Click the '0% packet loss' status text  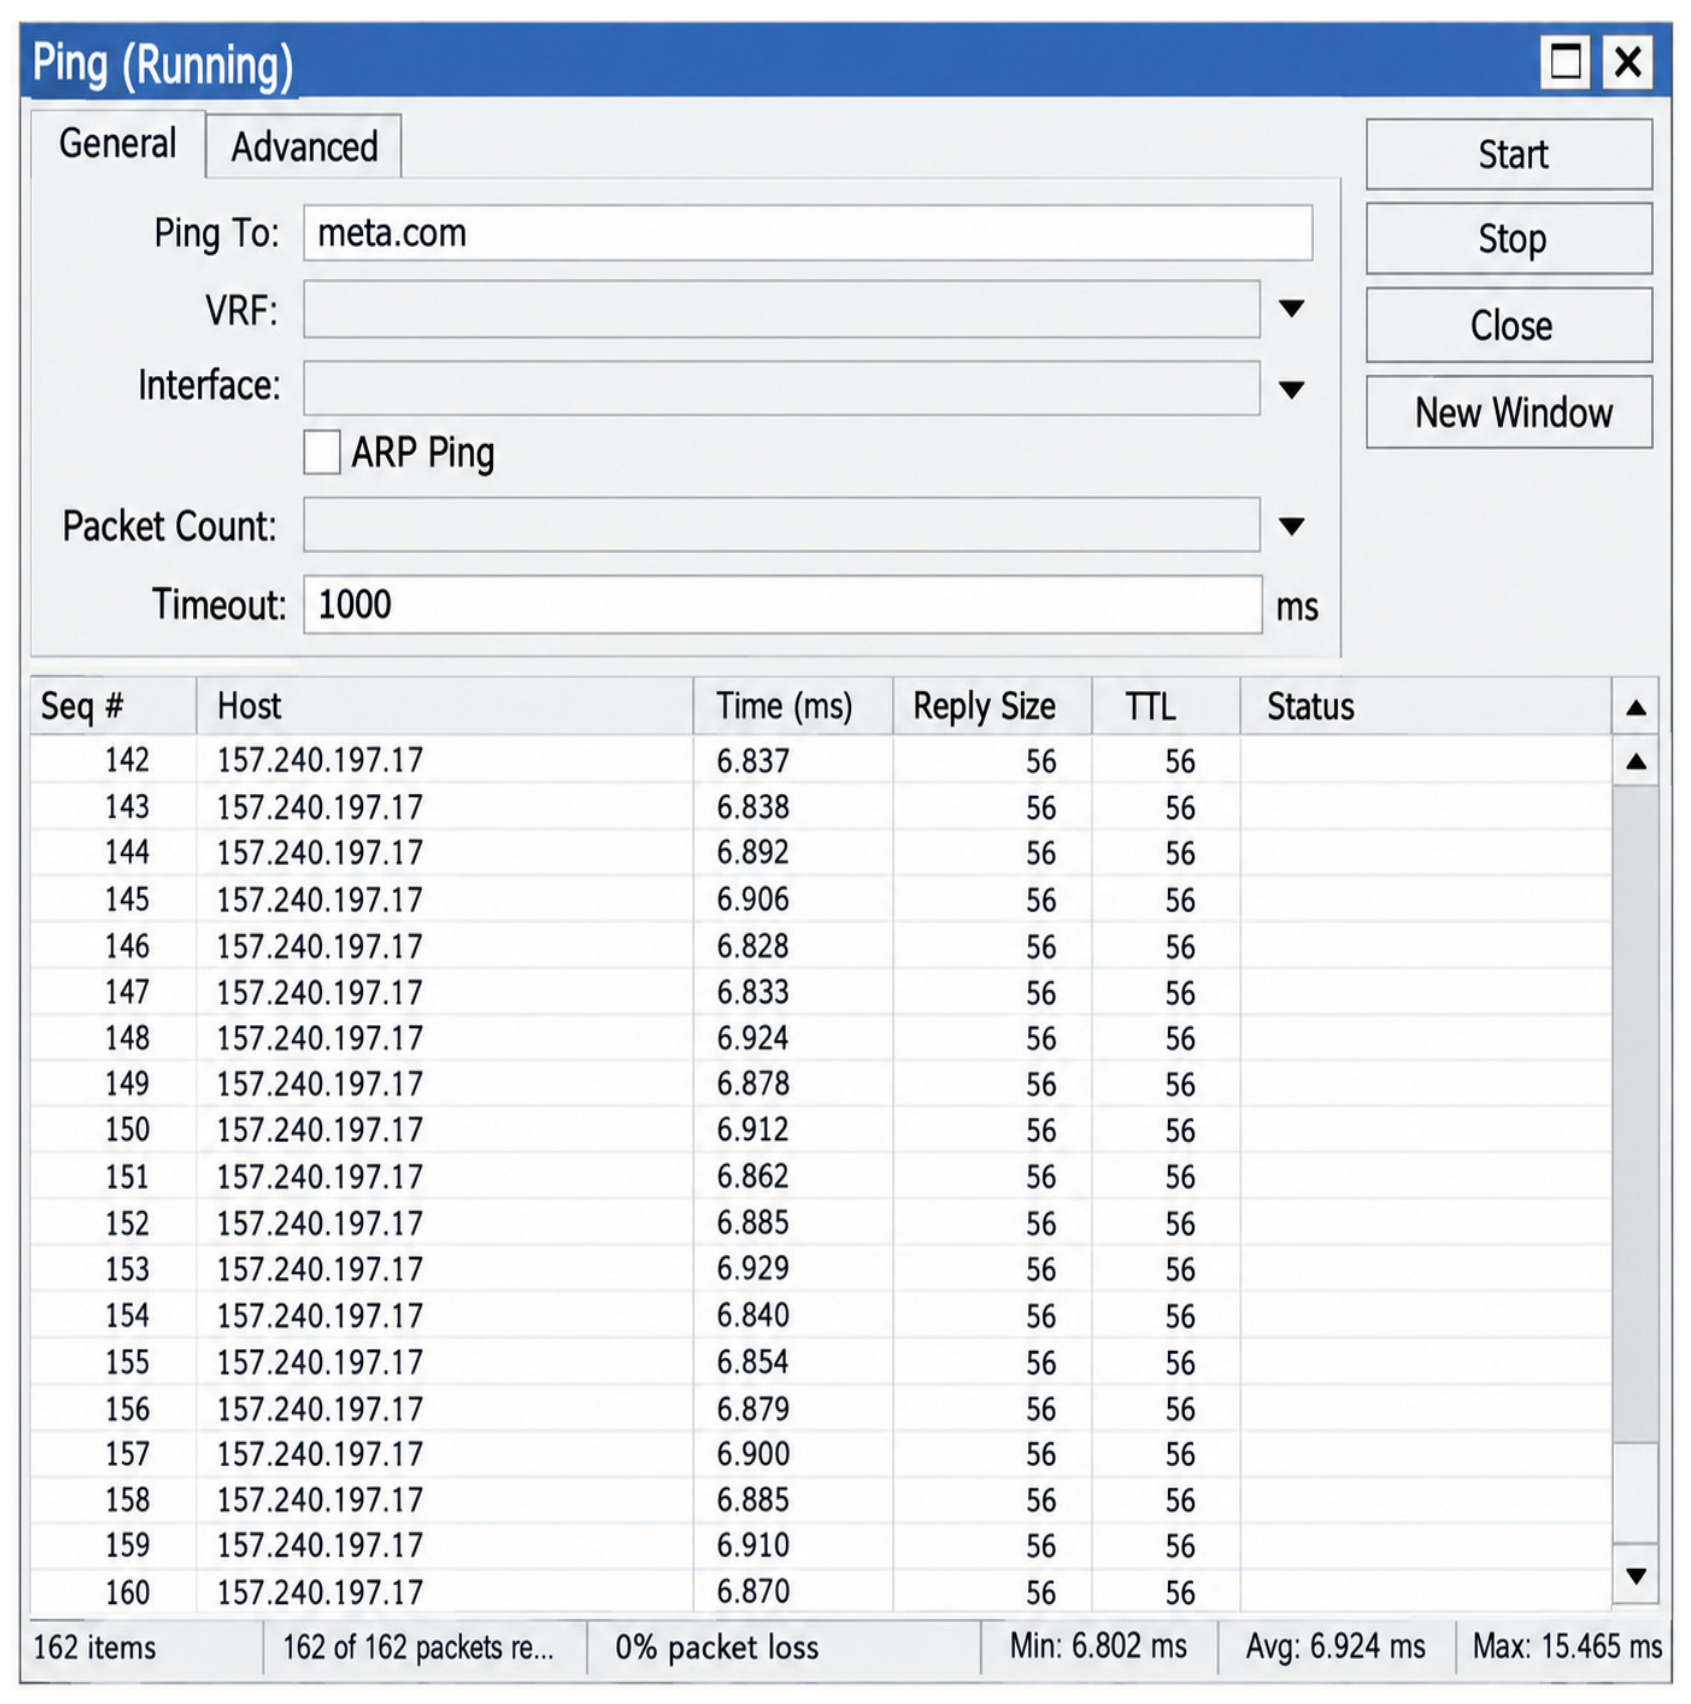click(x=716, y=1647)
